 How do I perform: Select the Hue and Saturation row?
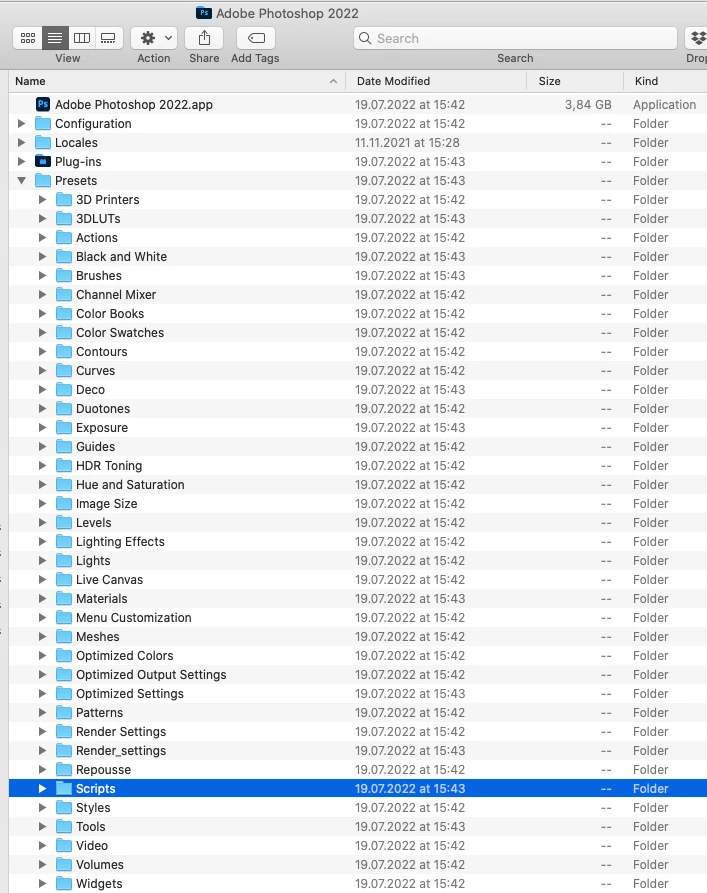358,485
